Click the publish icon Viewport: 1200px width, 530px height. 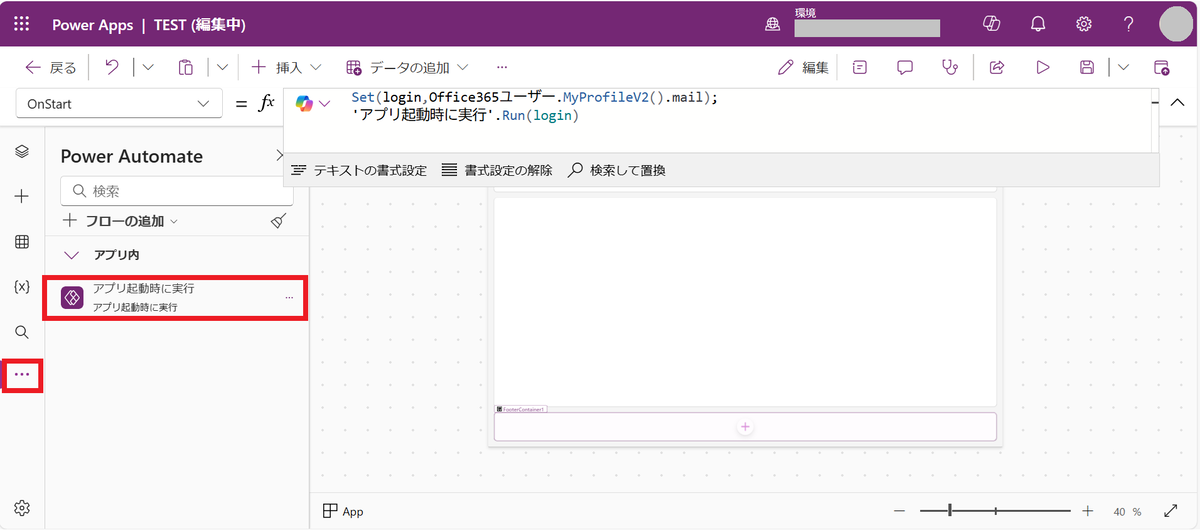(x=1161, y=67)
